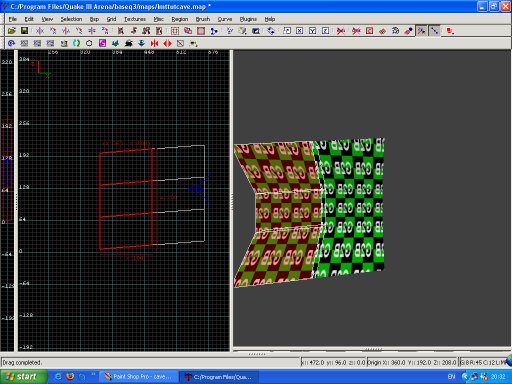Click the Origin coordinates in the status bar
Screen dimensions: 512x384
pos(412,362)
